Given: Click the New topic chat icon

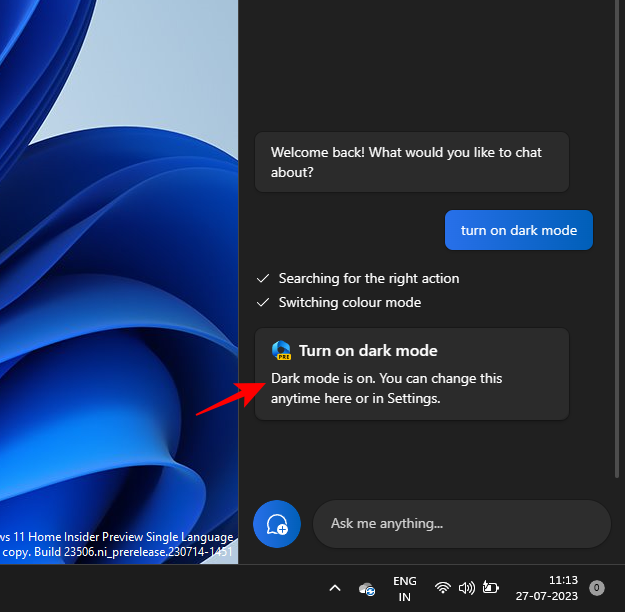Looking at the screenshot, I should click(x=277, y=524).
